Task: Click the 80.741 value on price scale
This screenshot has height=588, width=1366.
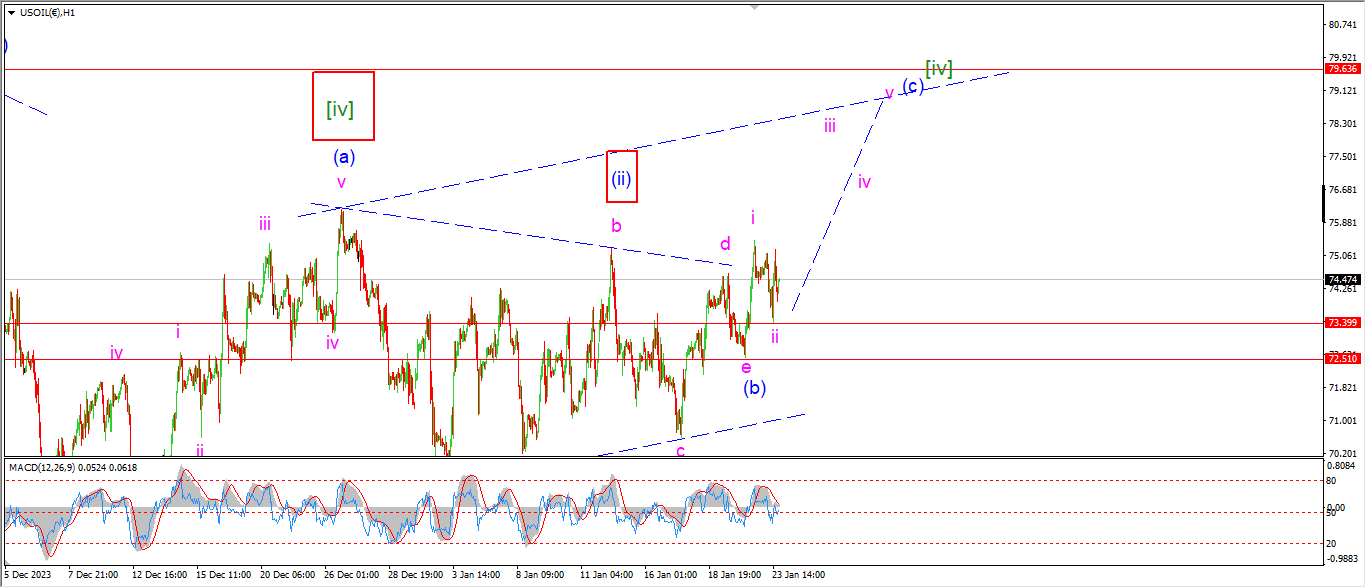Action: pyautogui.click(x=1341, y=24)
